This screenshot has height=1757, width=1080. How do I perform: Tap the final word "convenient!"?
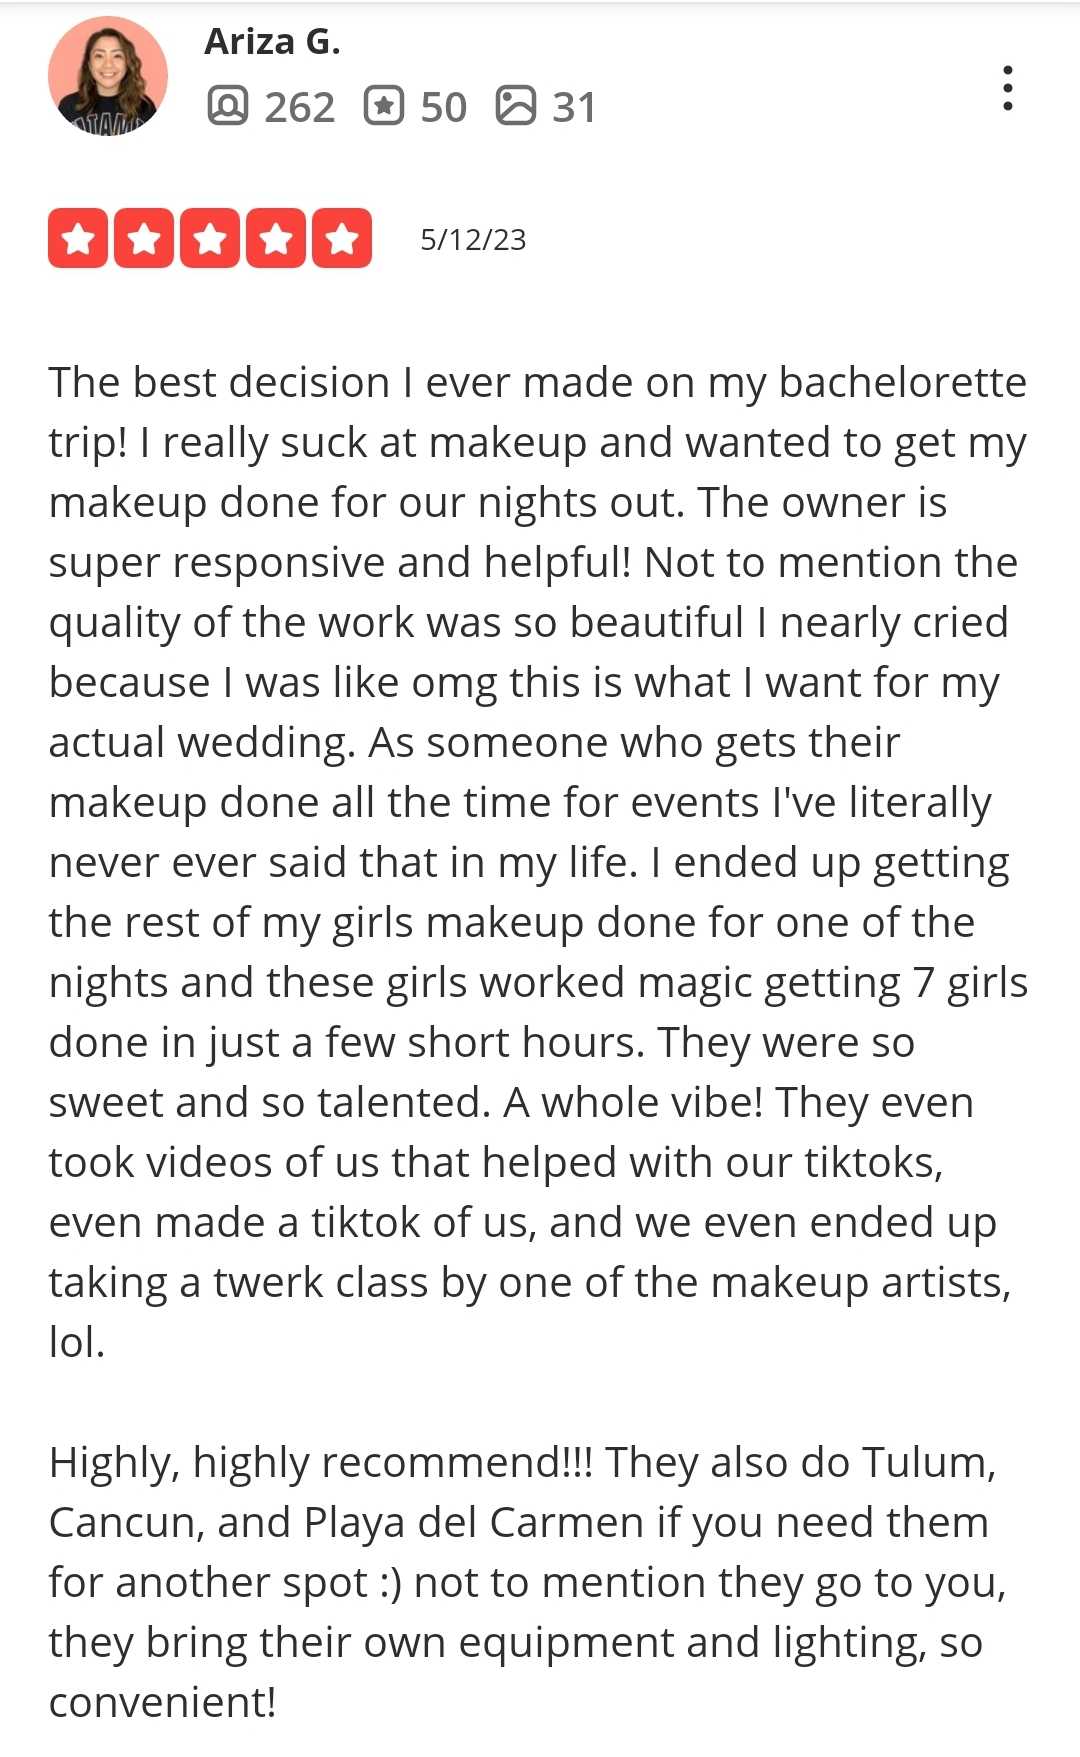tap(162, 1702)
